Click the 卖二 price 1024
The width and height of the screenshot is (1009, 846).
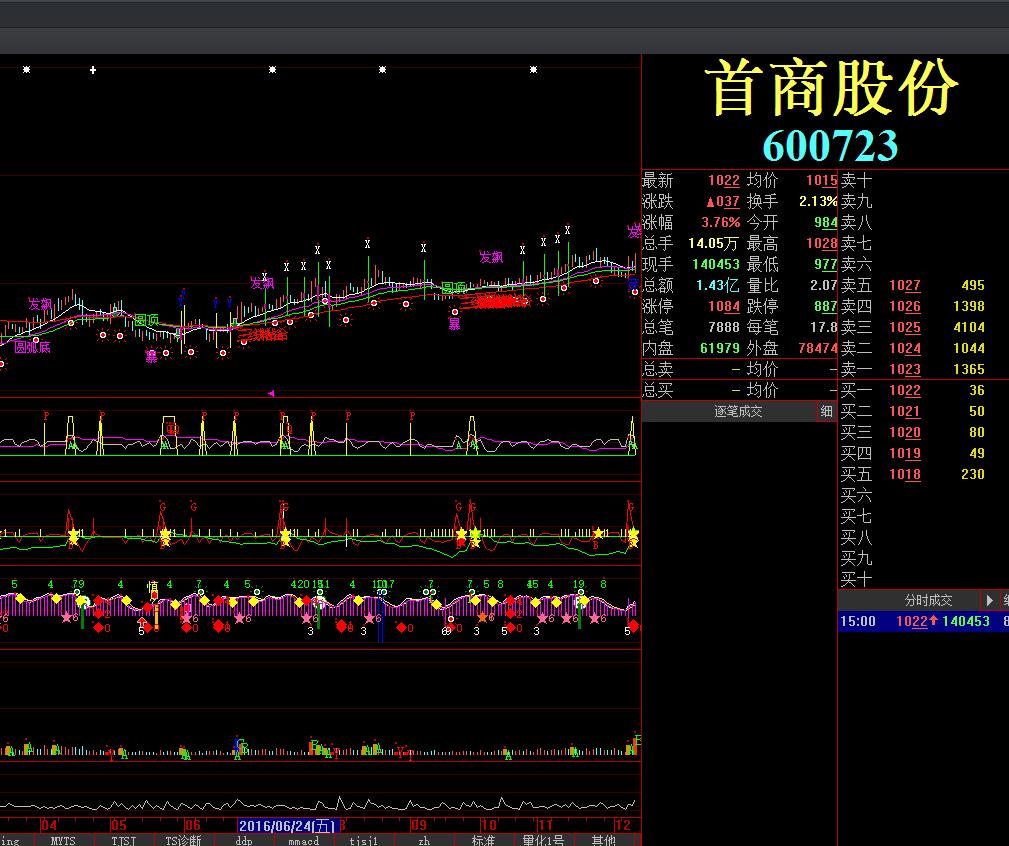[905, 349]
